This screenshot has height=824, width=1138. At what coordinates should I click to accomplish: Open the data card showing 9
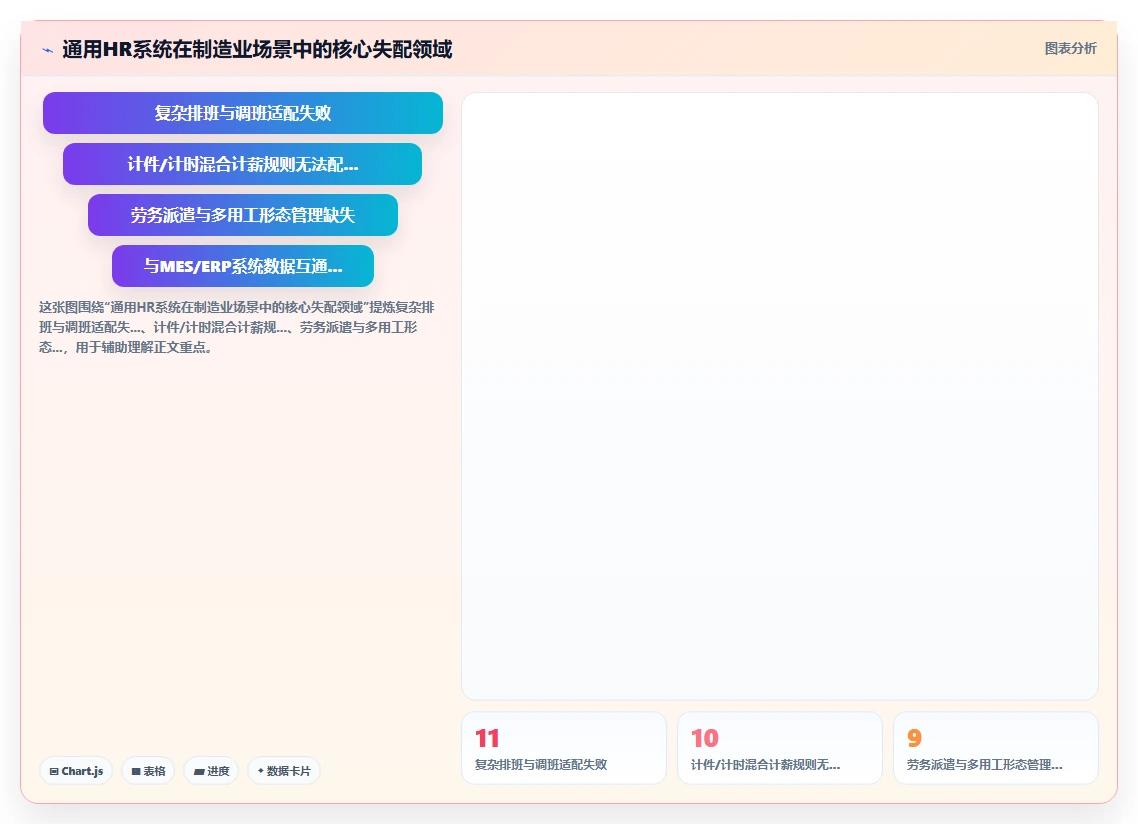point(996,748)
